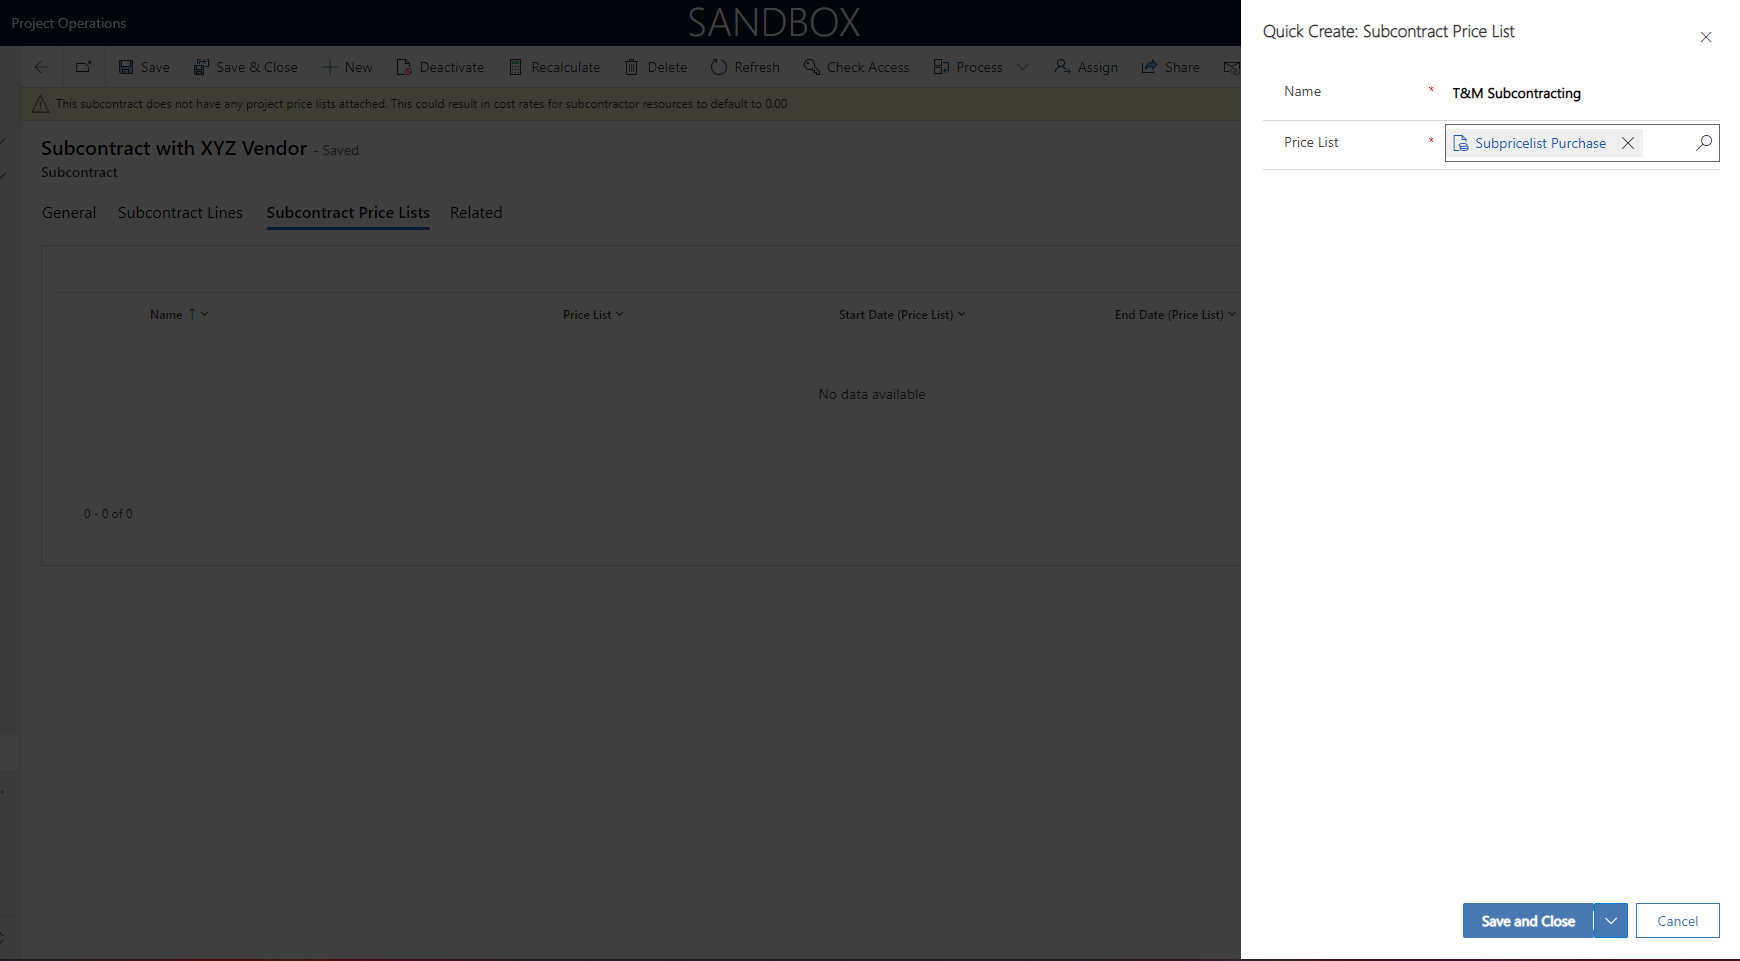Open record in new window icon

tap(83, 67)
